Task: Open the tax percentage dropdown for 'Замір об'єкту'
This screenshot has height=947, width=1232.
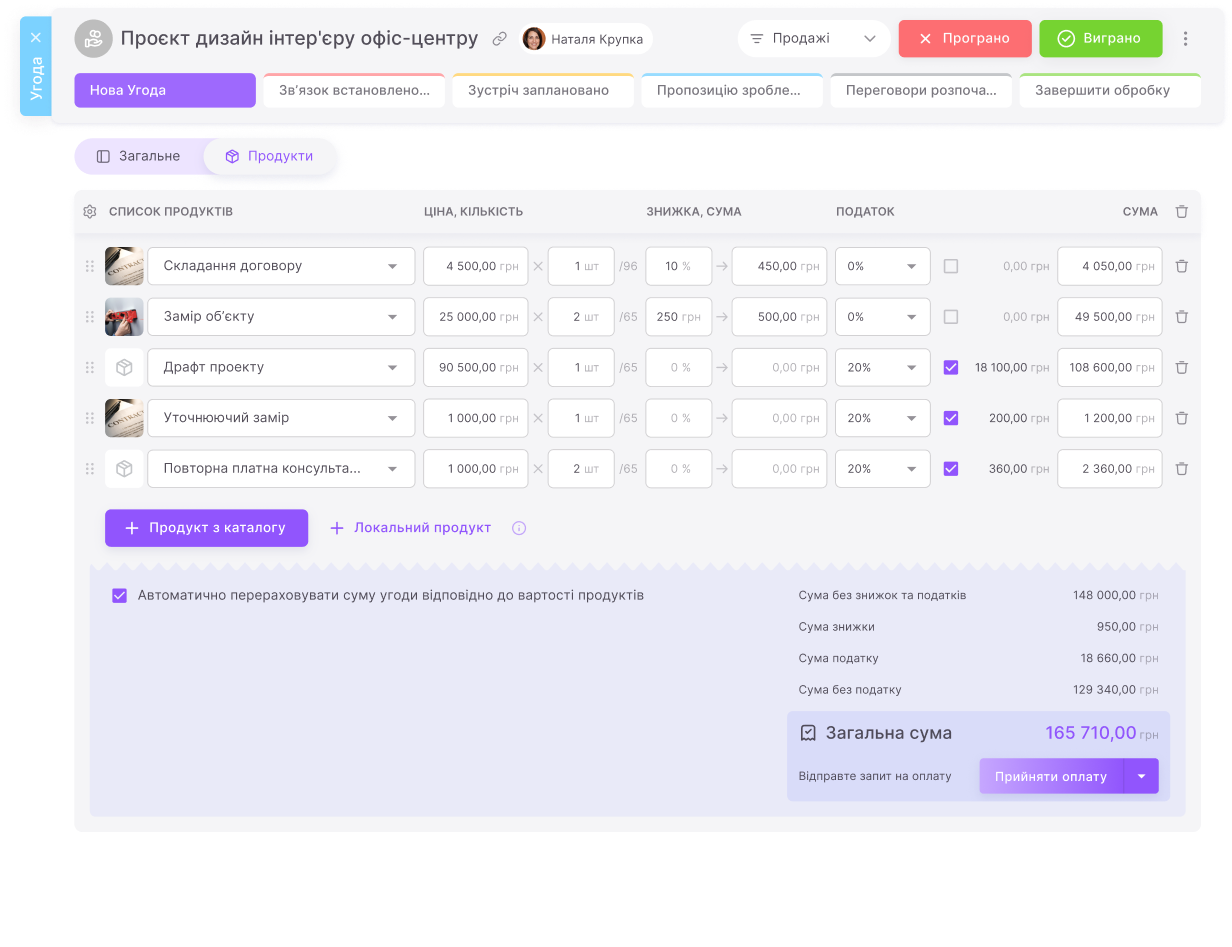Action: 882,316
